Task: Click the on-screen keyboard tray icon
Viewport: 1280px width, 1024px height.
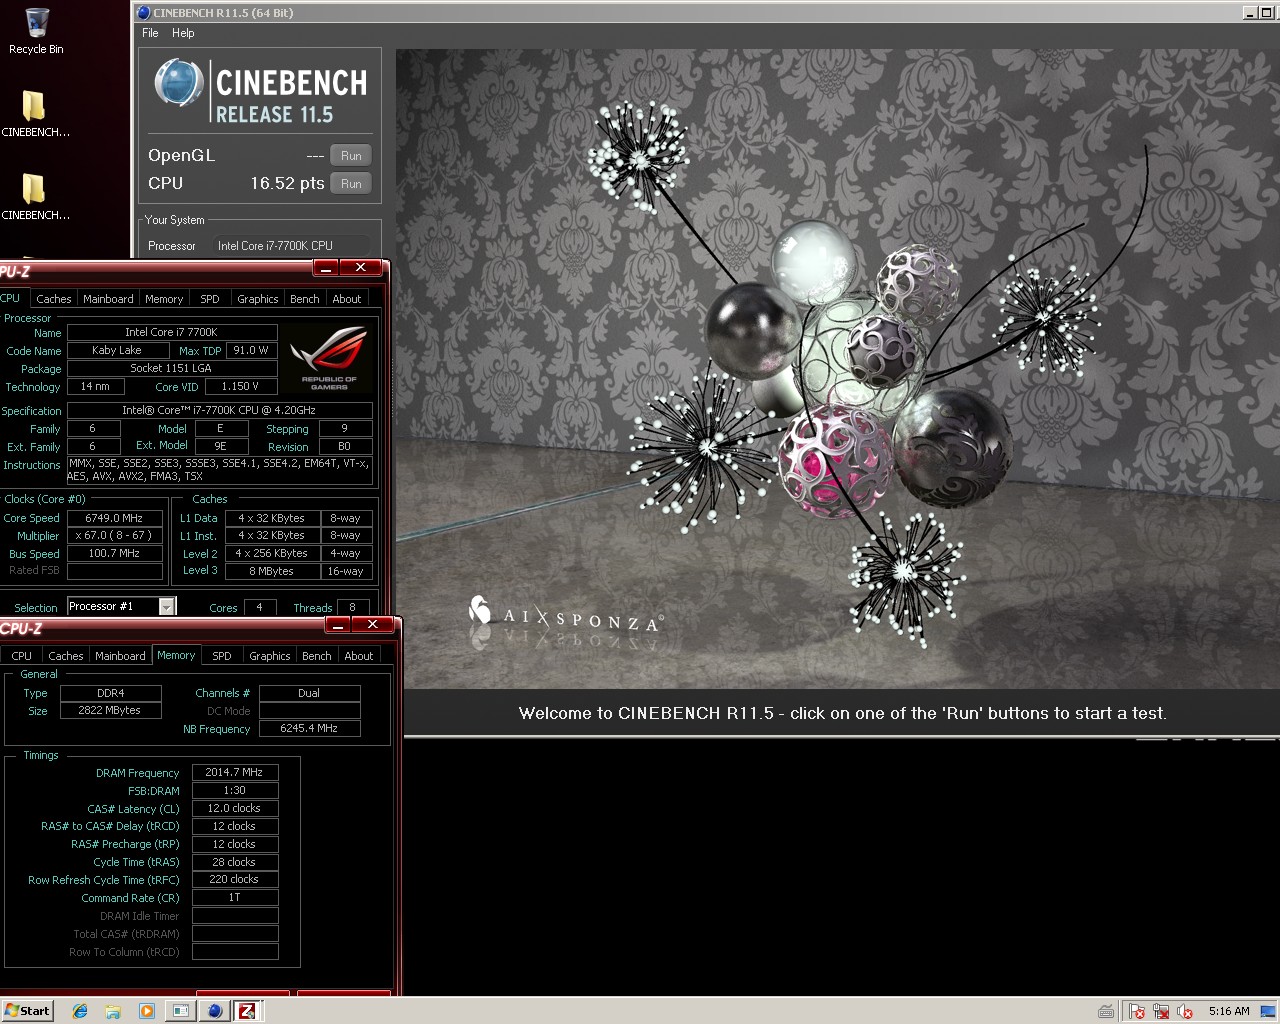Action: pyautogui.click(x=1106, y=1011)
